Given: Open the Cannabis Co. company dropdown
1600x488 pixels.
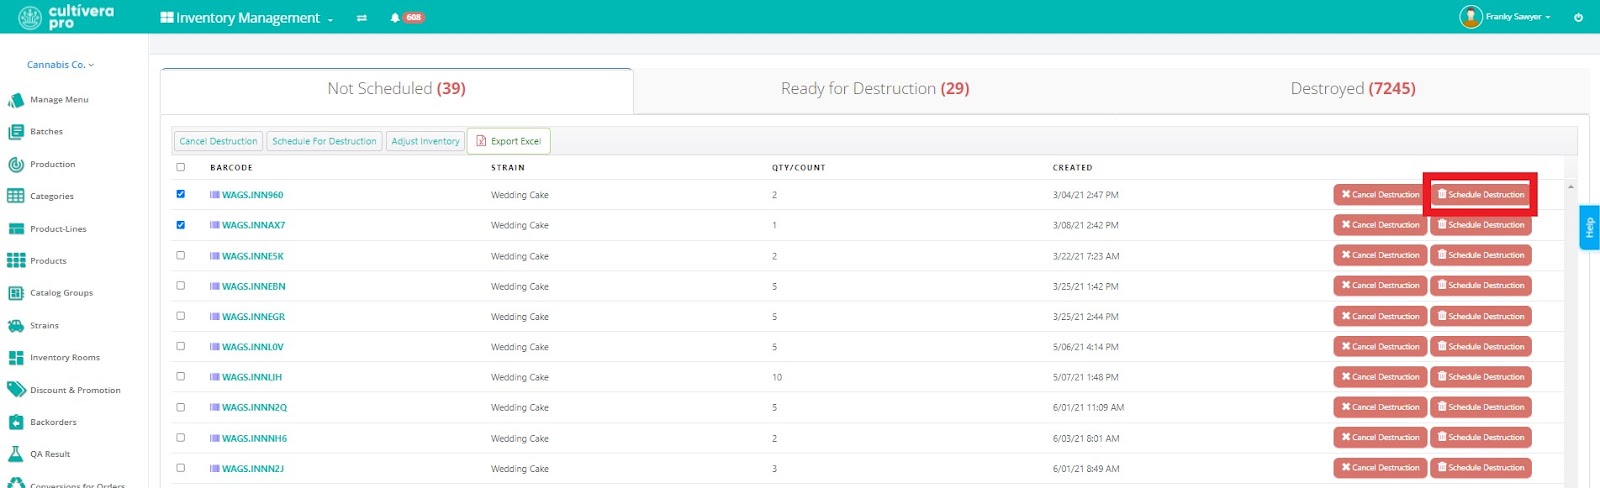Looking at the screenshot, I should pyautogui.click(x=60, y=65).
